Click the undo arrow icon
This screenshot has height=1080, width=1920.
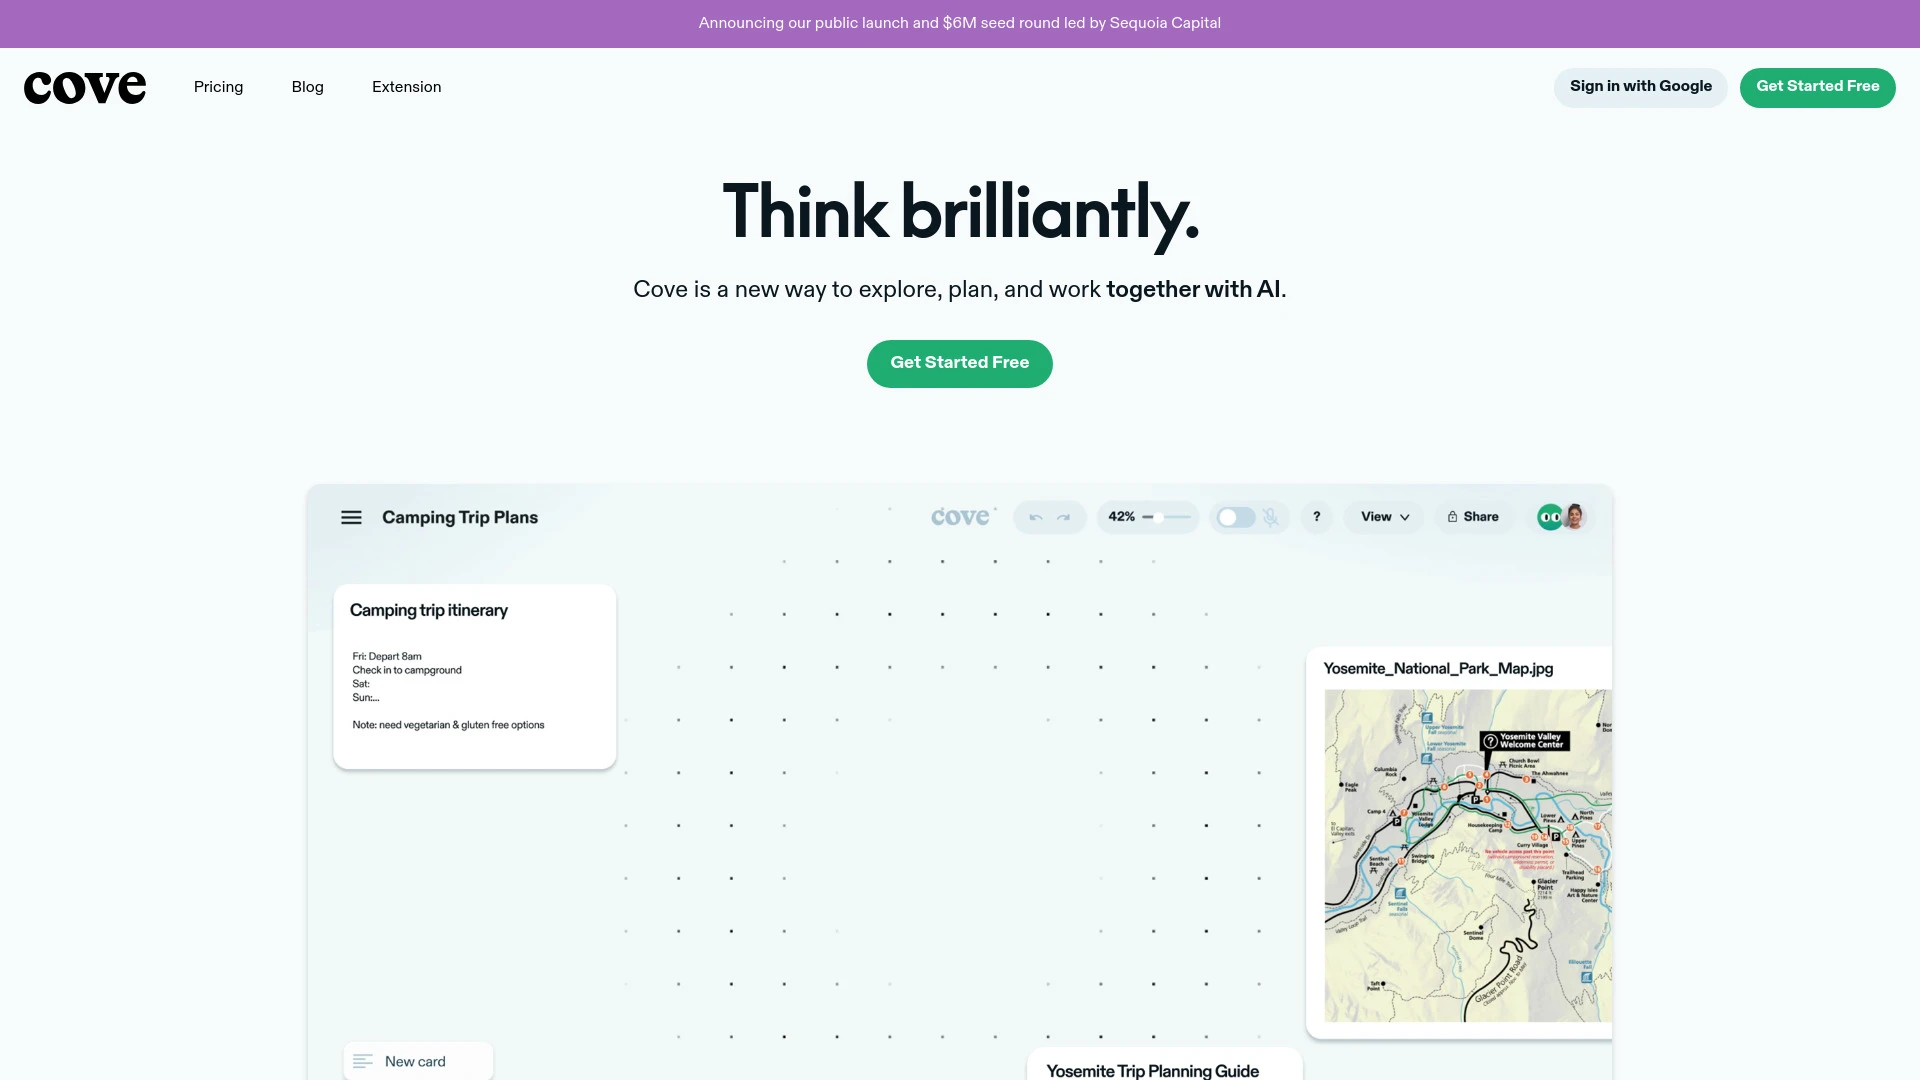(x=1035, y=516)
